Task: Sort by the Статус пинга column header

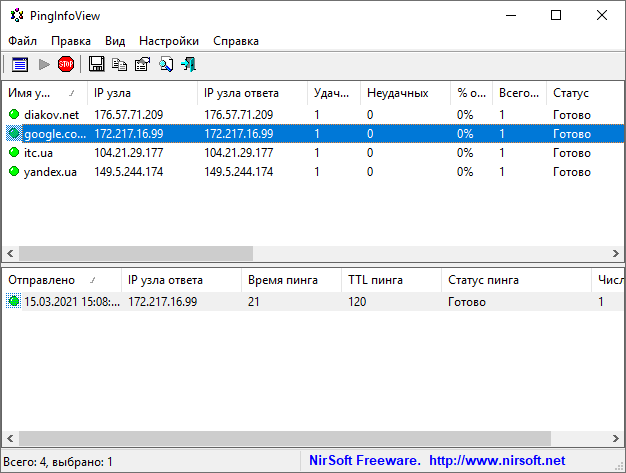Action: click(x=517, y=280)
